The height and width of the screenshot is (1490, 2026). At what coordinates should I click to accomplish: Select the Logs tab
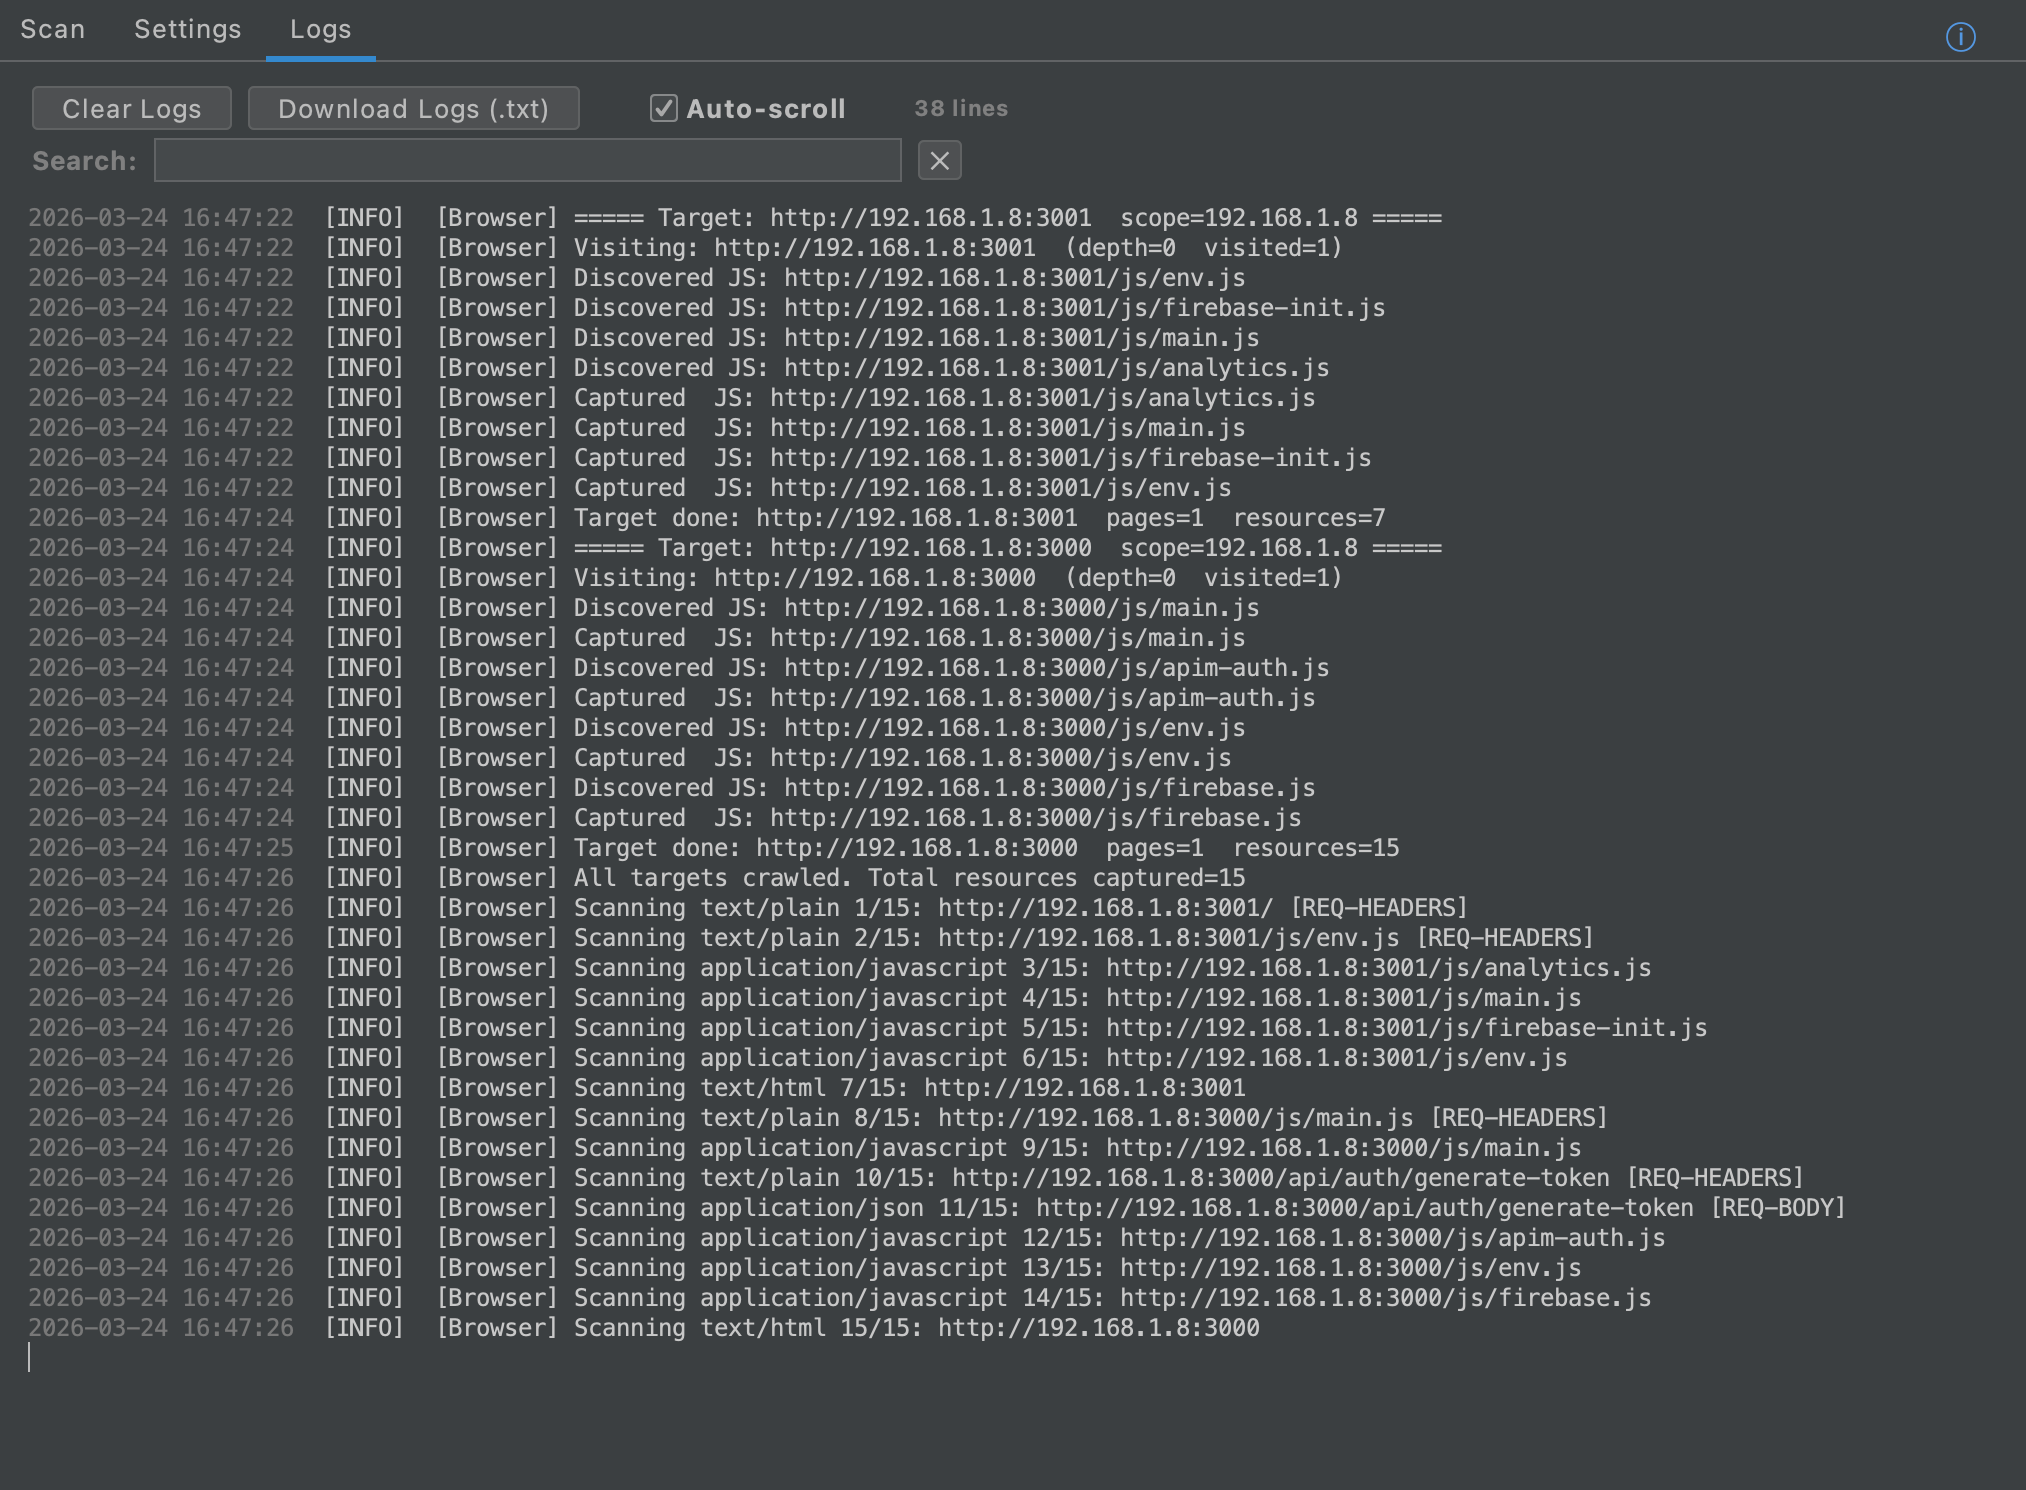[x=321, y=29]
